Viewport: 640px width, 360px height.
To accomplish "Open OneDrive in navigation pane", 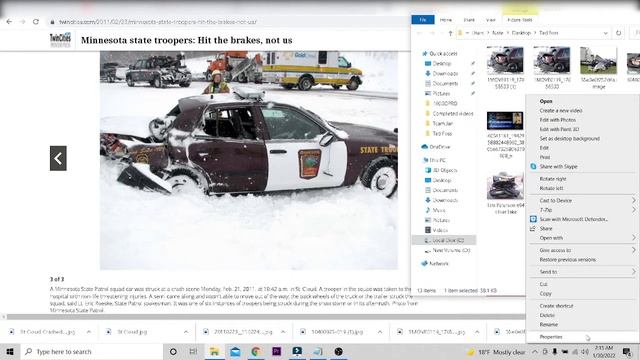I will point(440,147).
